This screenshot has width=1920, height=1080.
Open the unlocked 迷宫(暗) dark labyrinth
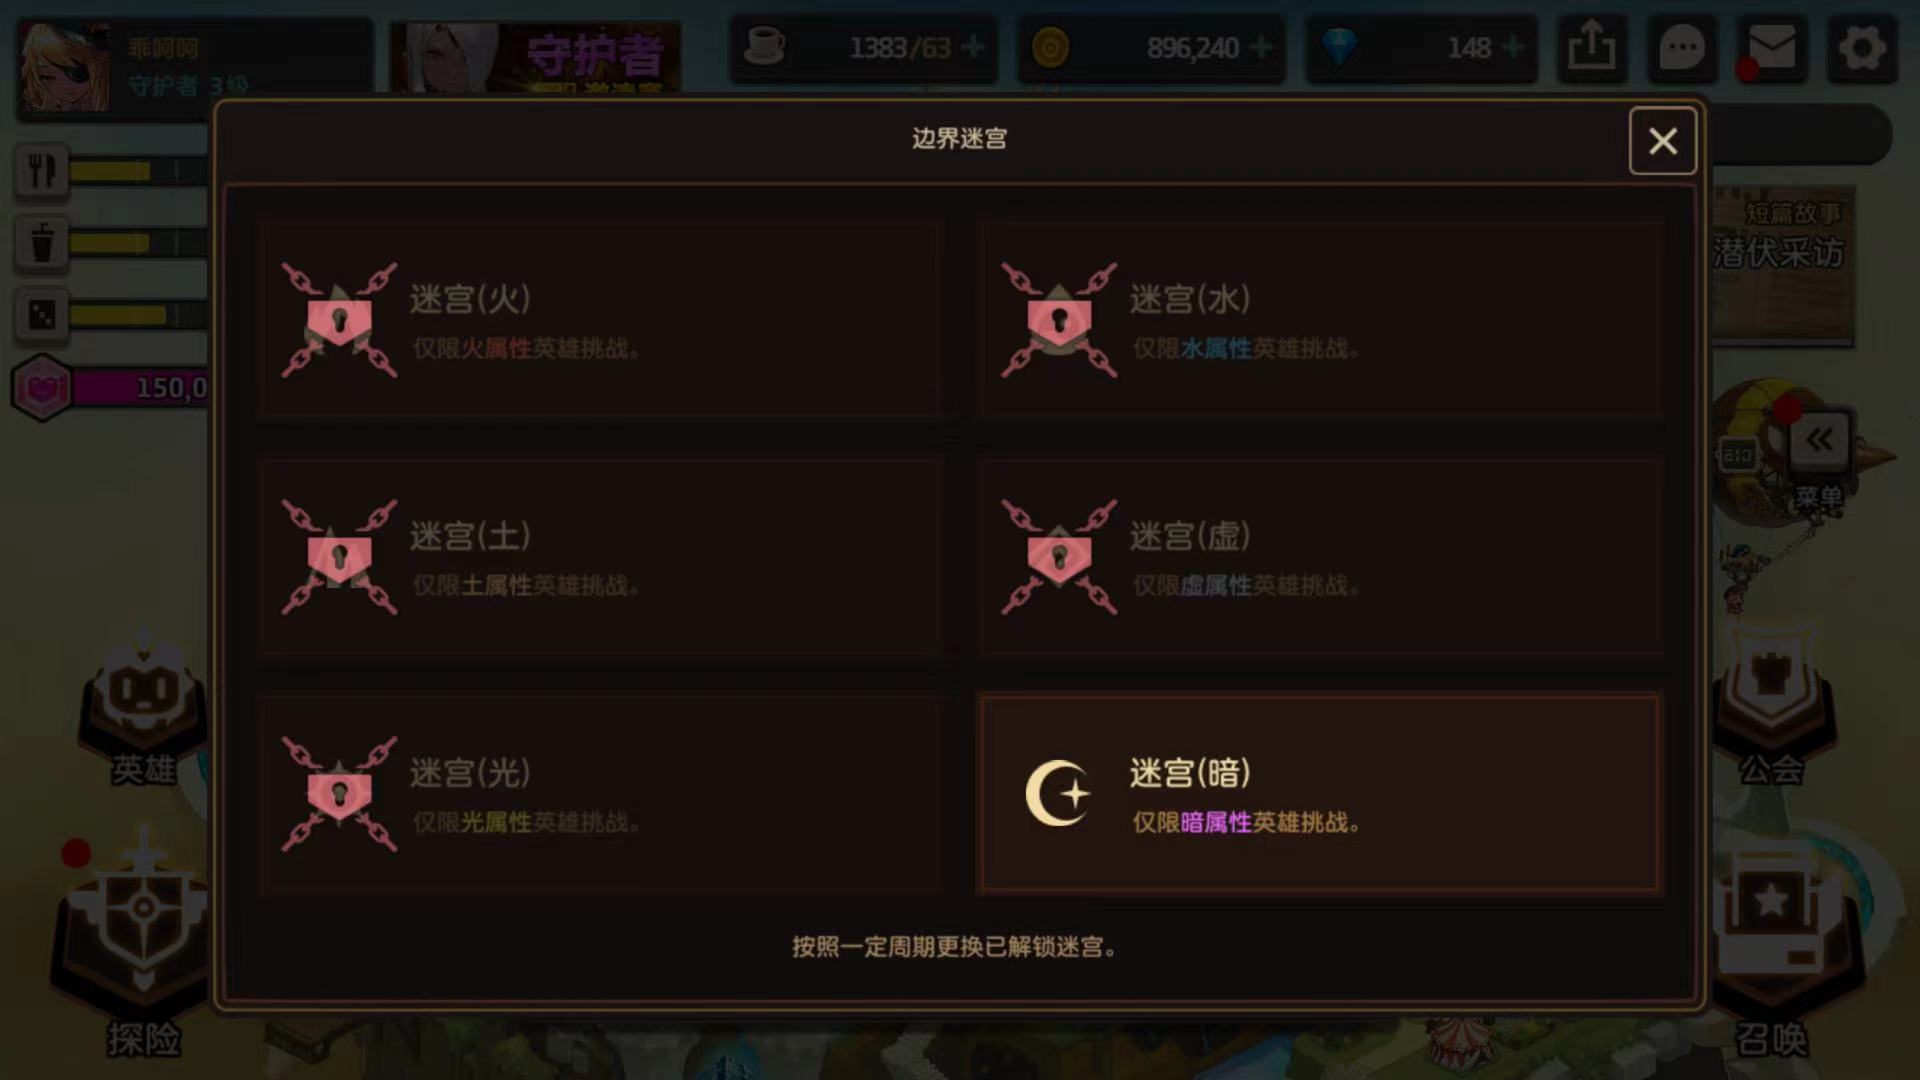1319,793
